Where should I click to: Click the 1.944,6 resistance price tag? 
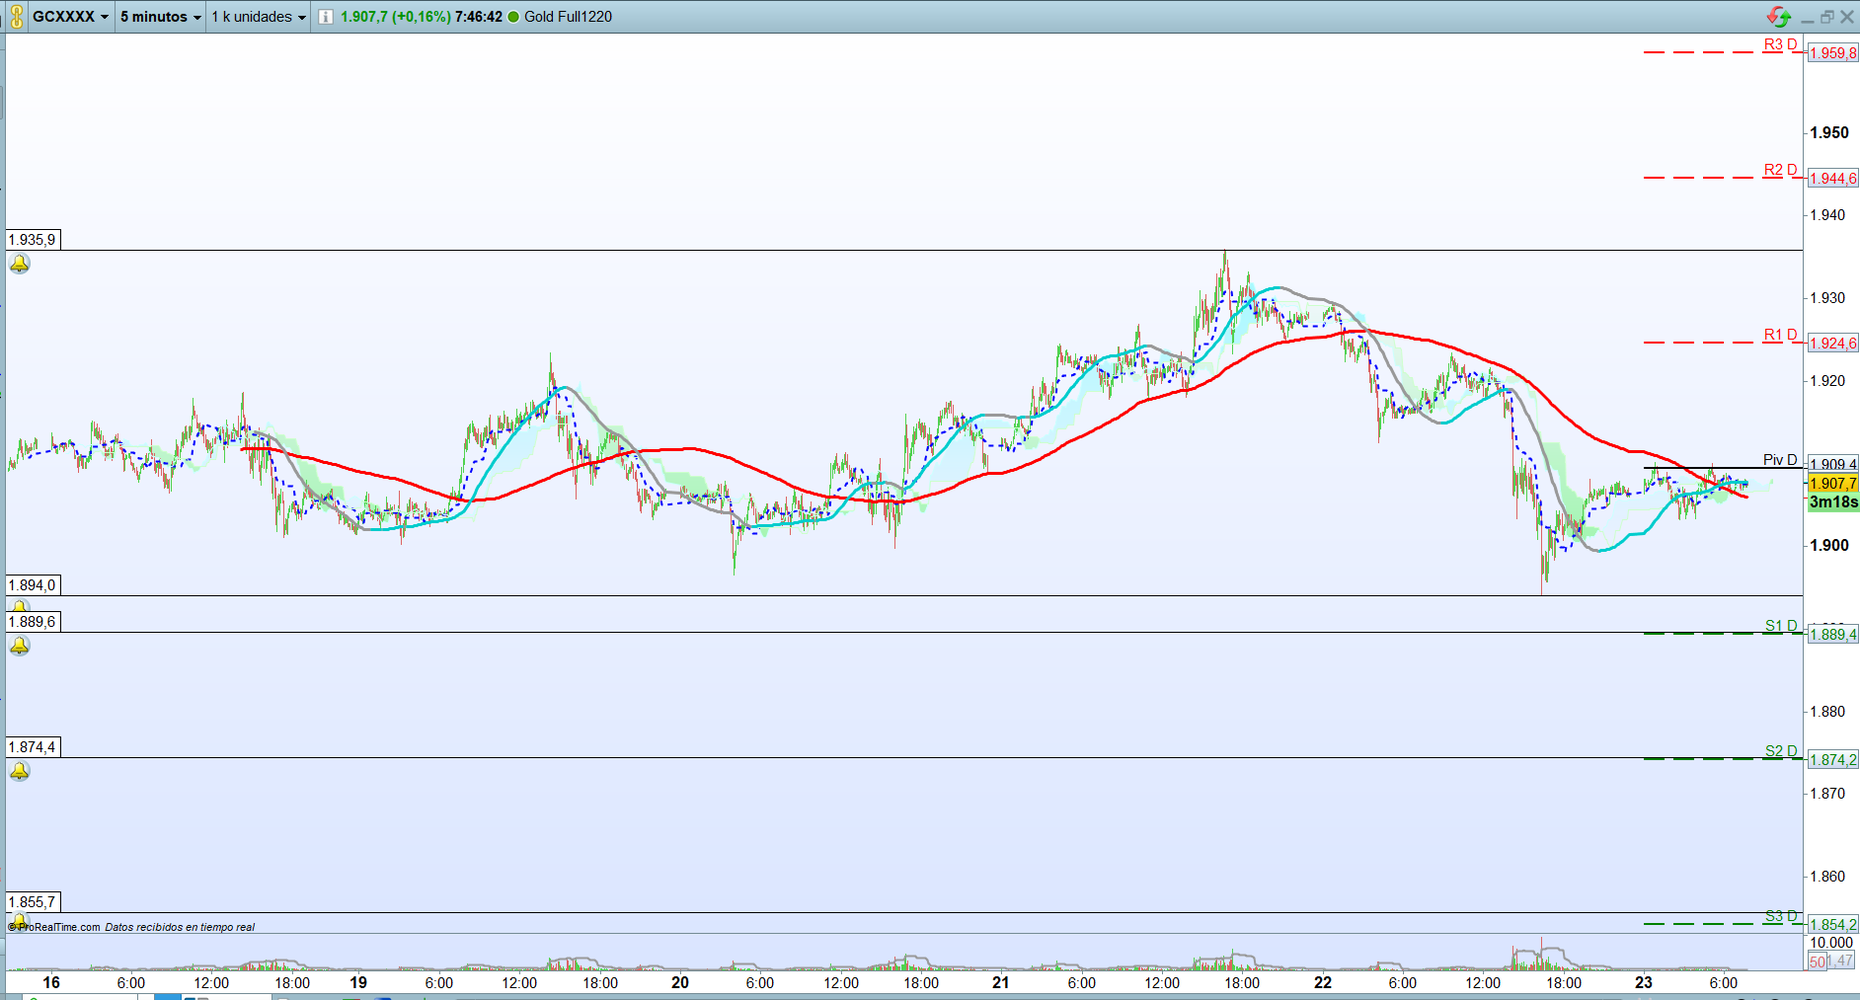(x=1833, y=178)
